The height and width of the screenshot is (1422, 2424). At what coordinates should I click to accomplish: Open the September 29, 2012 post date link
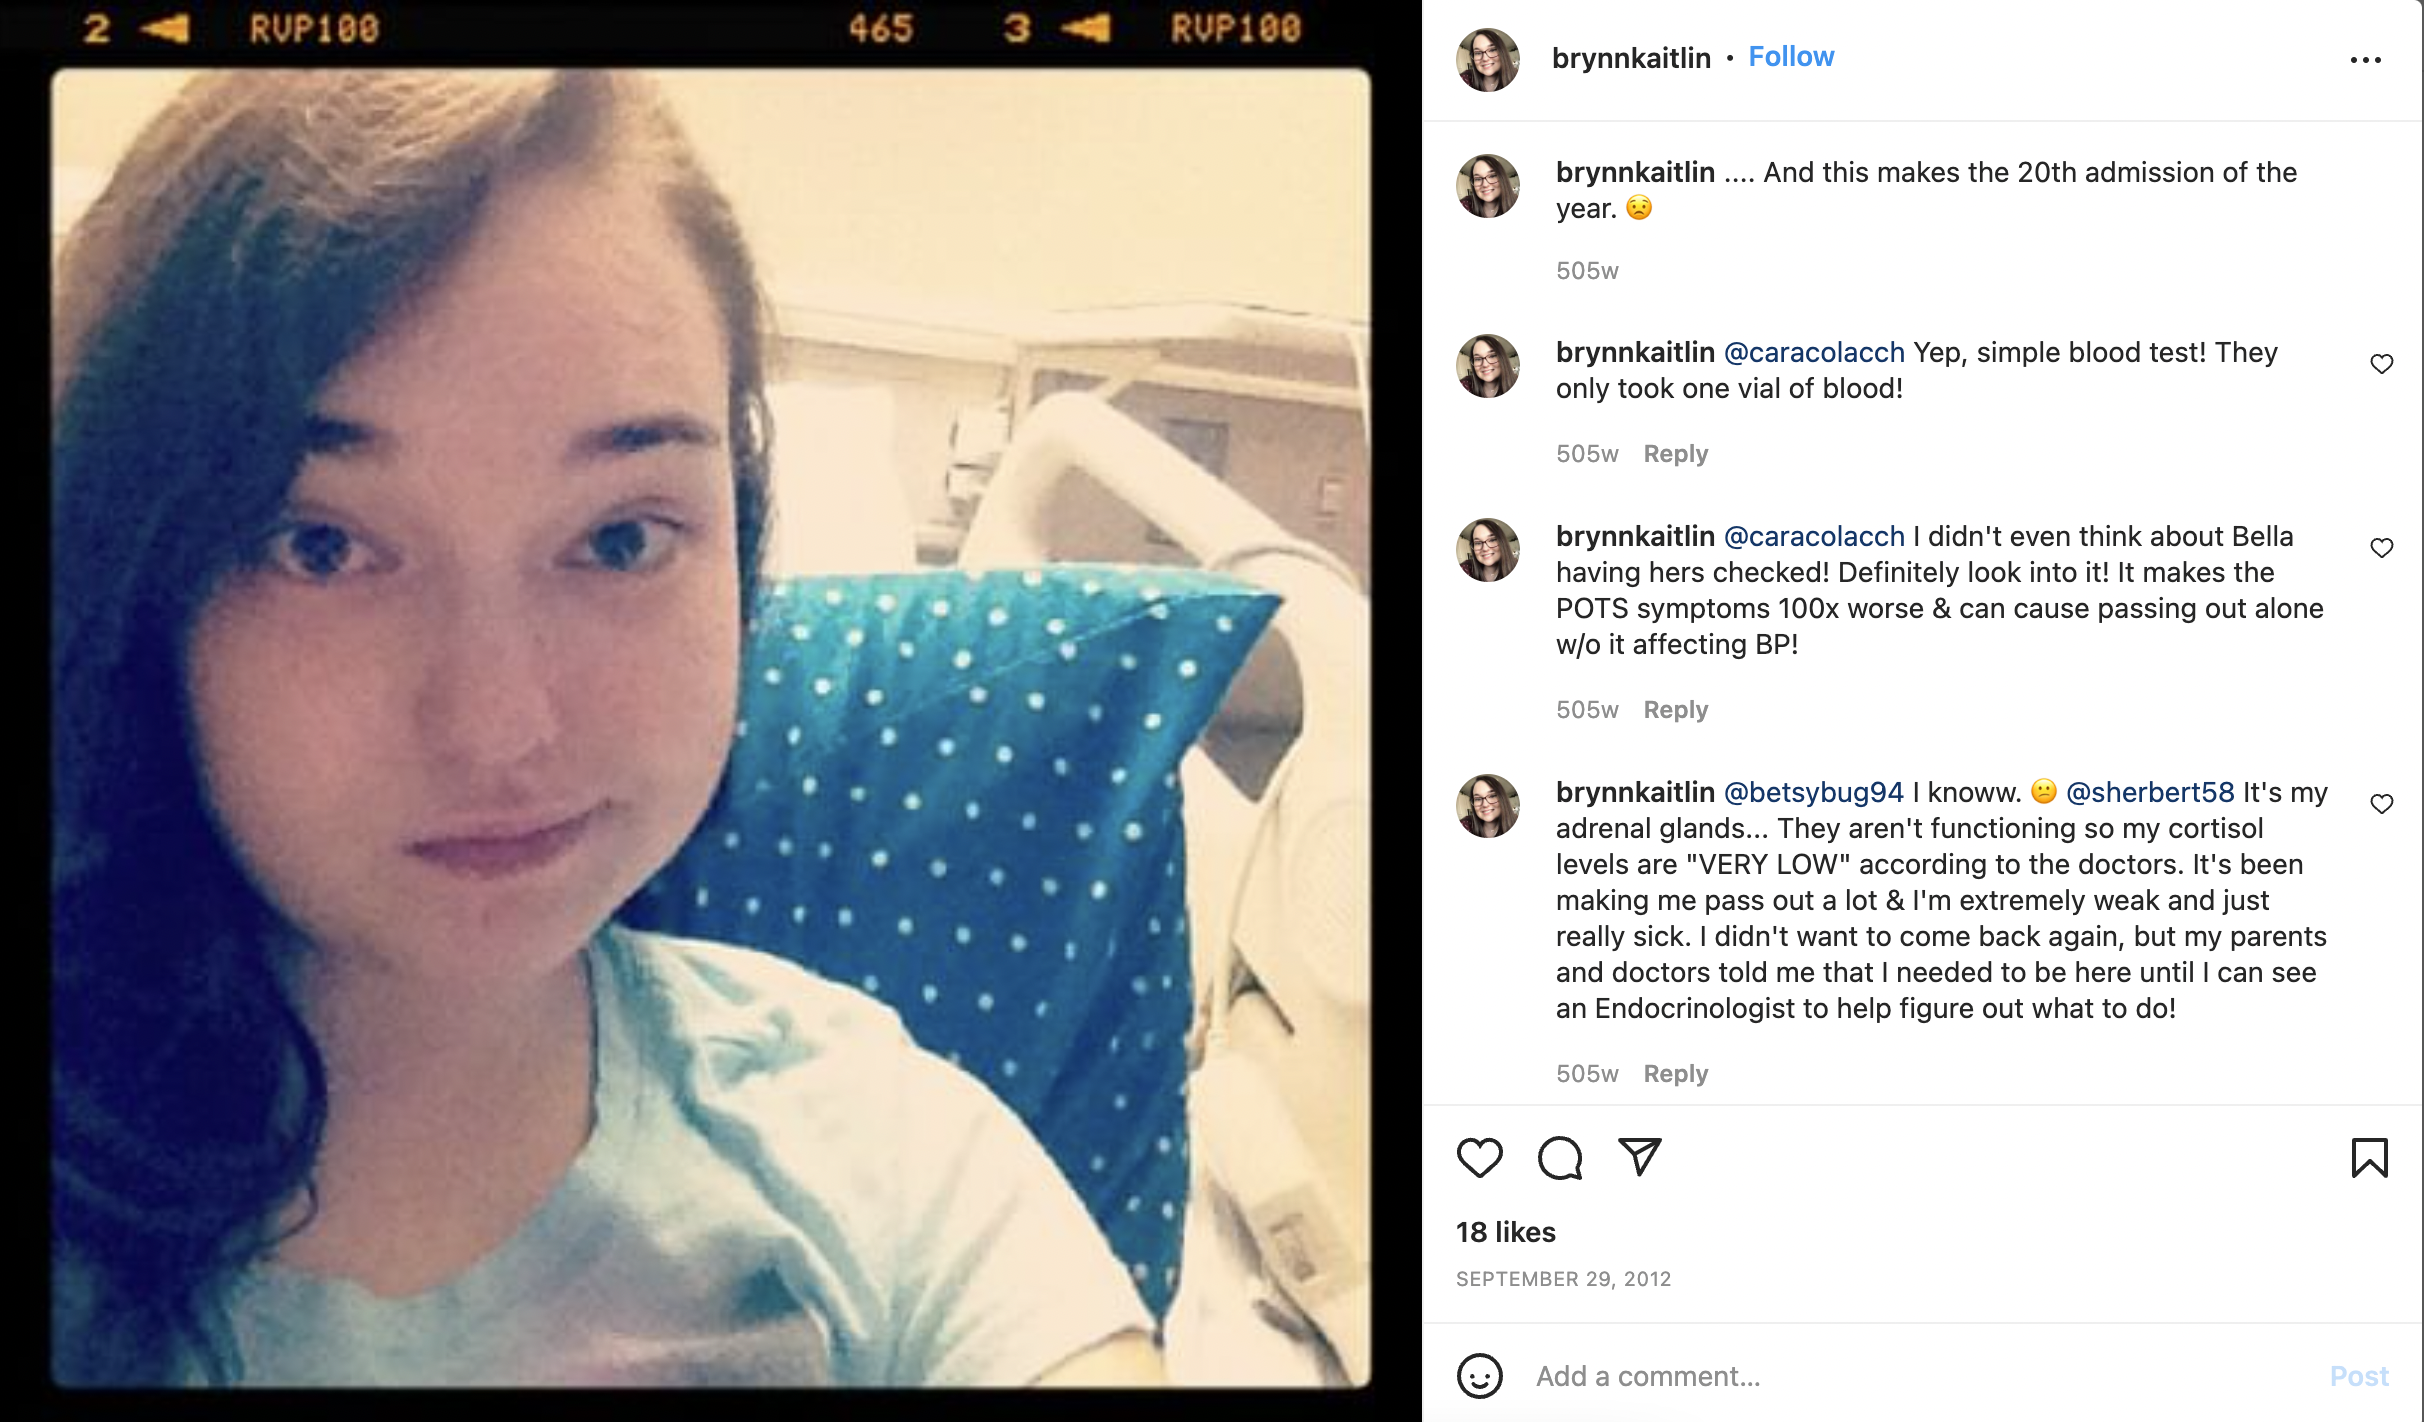coord(1563,1279)
